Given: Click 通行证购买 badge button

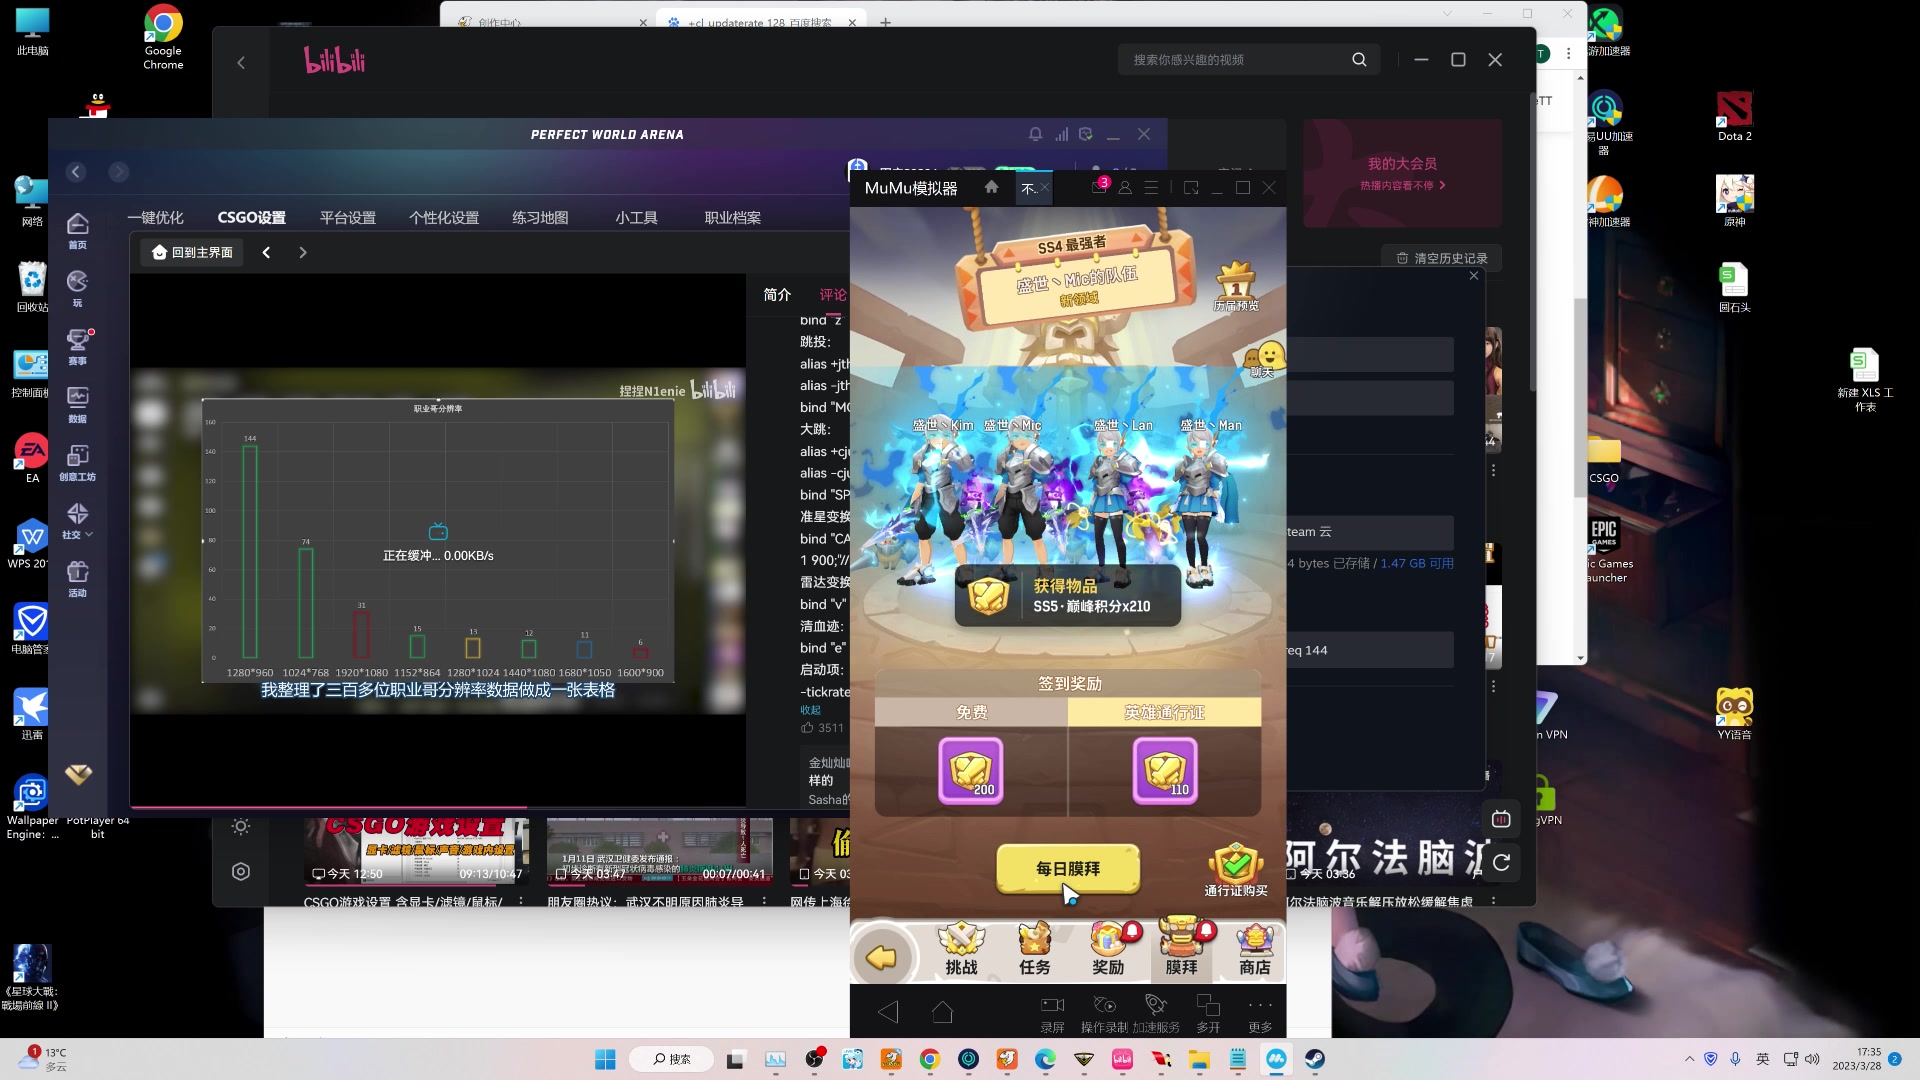Looking at the screenshot, I should pyautogui.click(x=1236, y=869).
